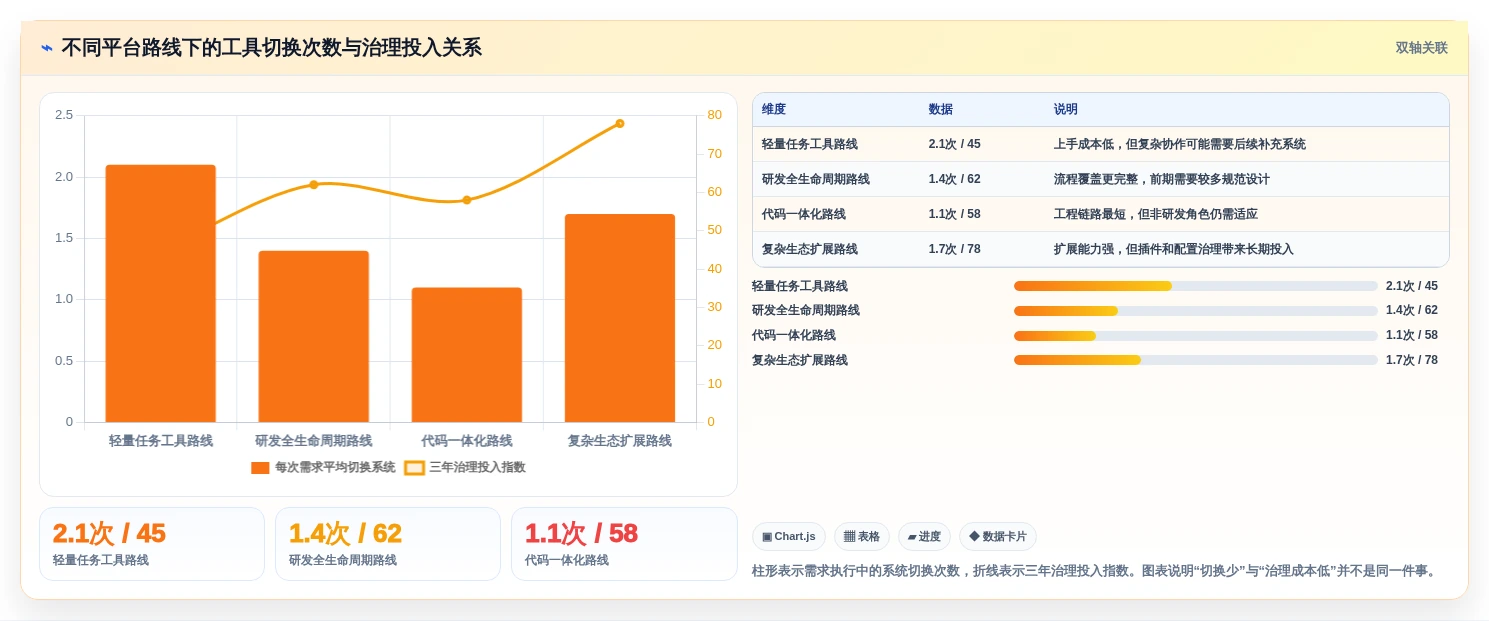
Task: Click the description 扩展能力强，但插件和配置治理带来长期投入
Action: click(x=1174, y=249)
